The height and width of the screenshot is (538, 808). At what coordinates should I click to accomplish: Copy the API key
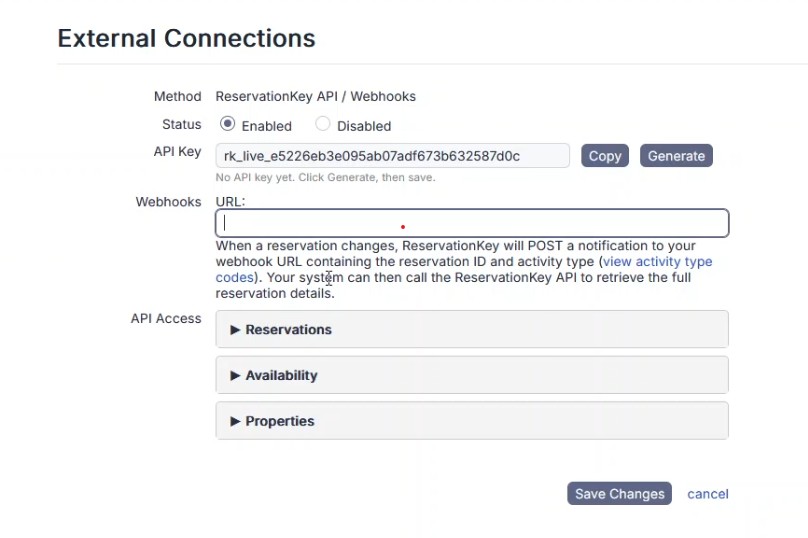(604, 156)
